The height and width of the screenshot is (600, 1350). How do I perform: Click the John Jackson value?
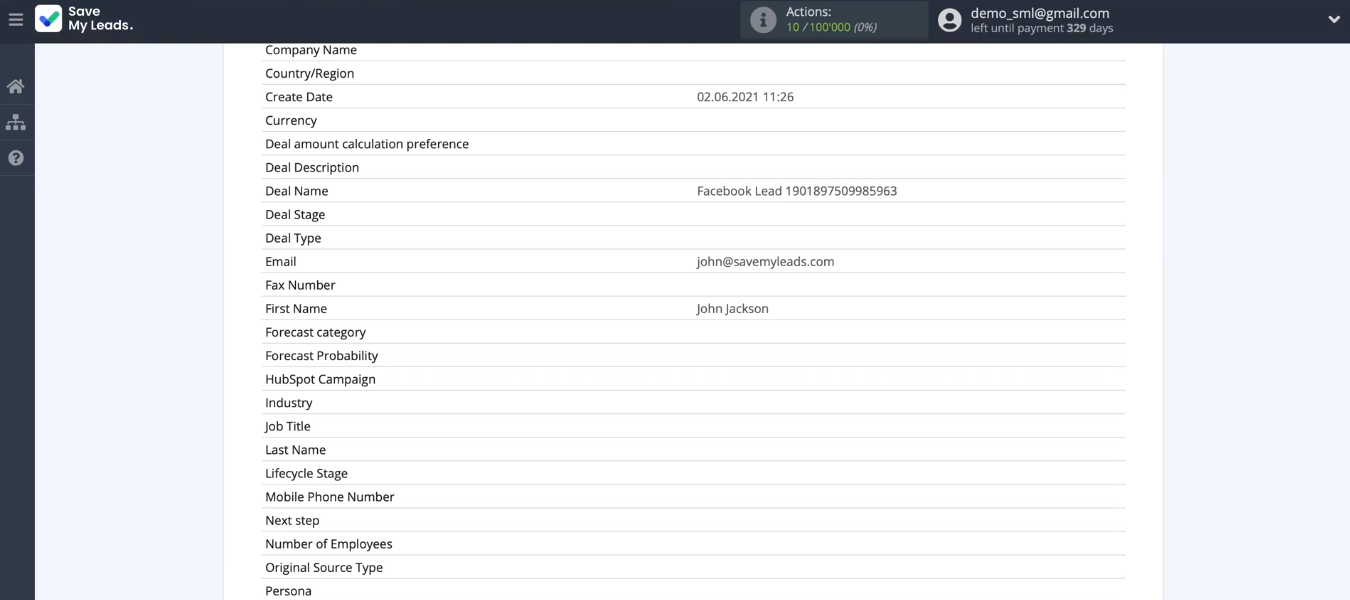733,309
